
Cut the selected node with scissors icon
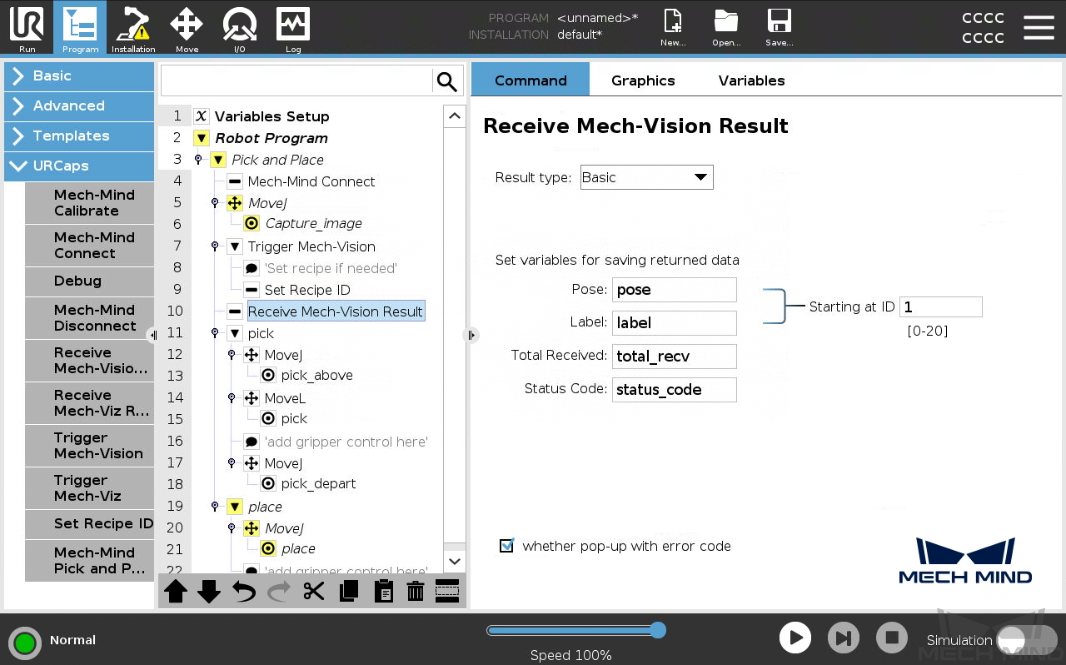pos(313,591)
